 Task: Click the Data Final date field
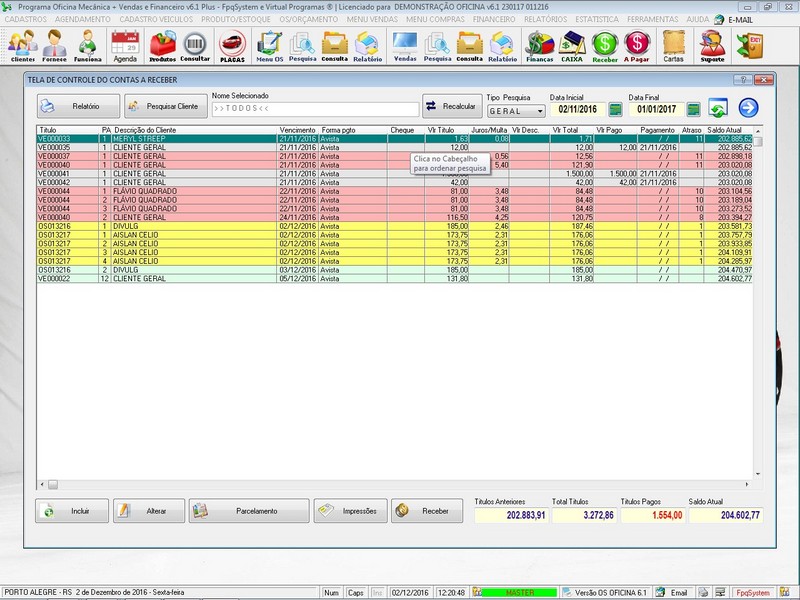coord(656,109)
